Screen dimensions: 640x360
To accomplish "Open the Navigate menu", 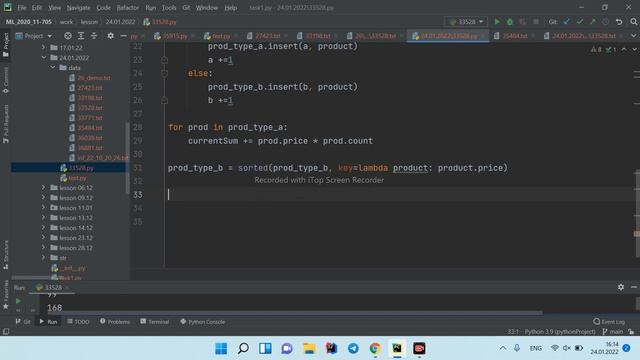I will pyautogui.click(x=78, y=7).
